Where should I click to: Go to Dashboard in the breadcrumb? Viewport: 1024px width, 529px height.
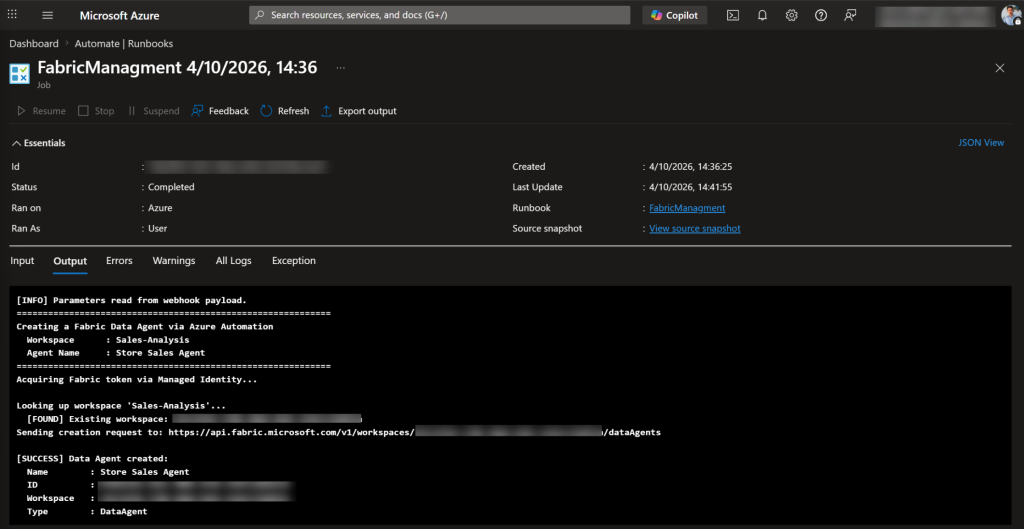pos(34,44)
